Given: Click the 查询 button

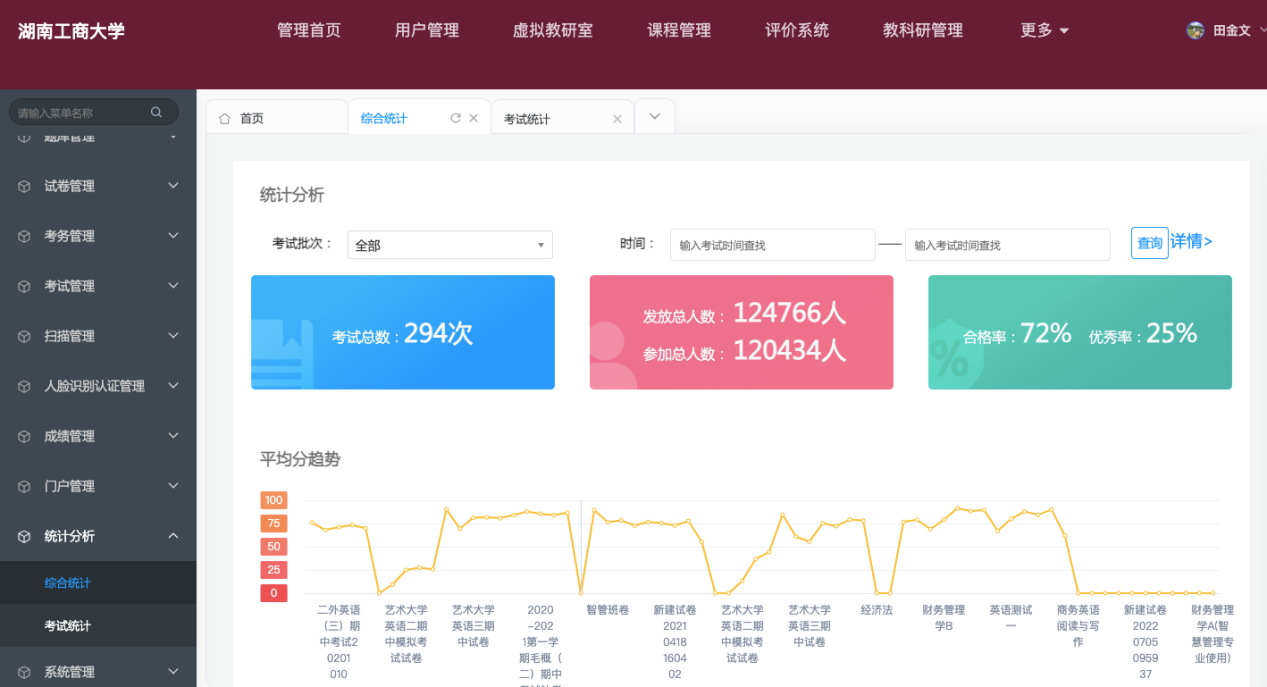Looking at the screenshot, I should [x=1149, y=243].
